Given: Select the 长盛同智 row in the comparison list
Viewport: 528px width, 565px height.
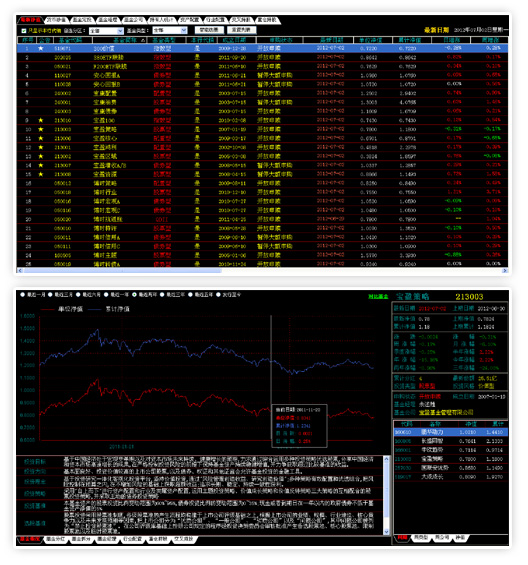Looking at the screenshot, I should click(x=451, y=441).
